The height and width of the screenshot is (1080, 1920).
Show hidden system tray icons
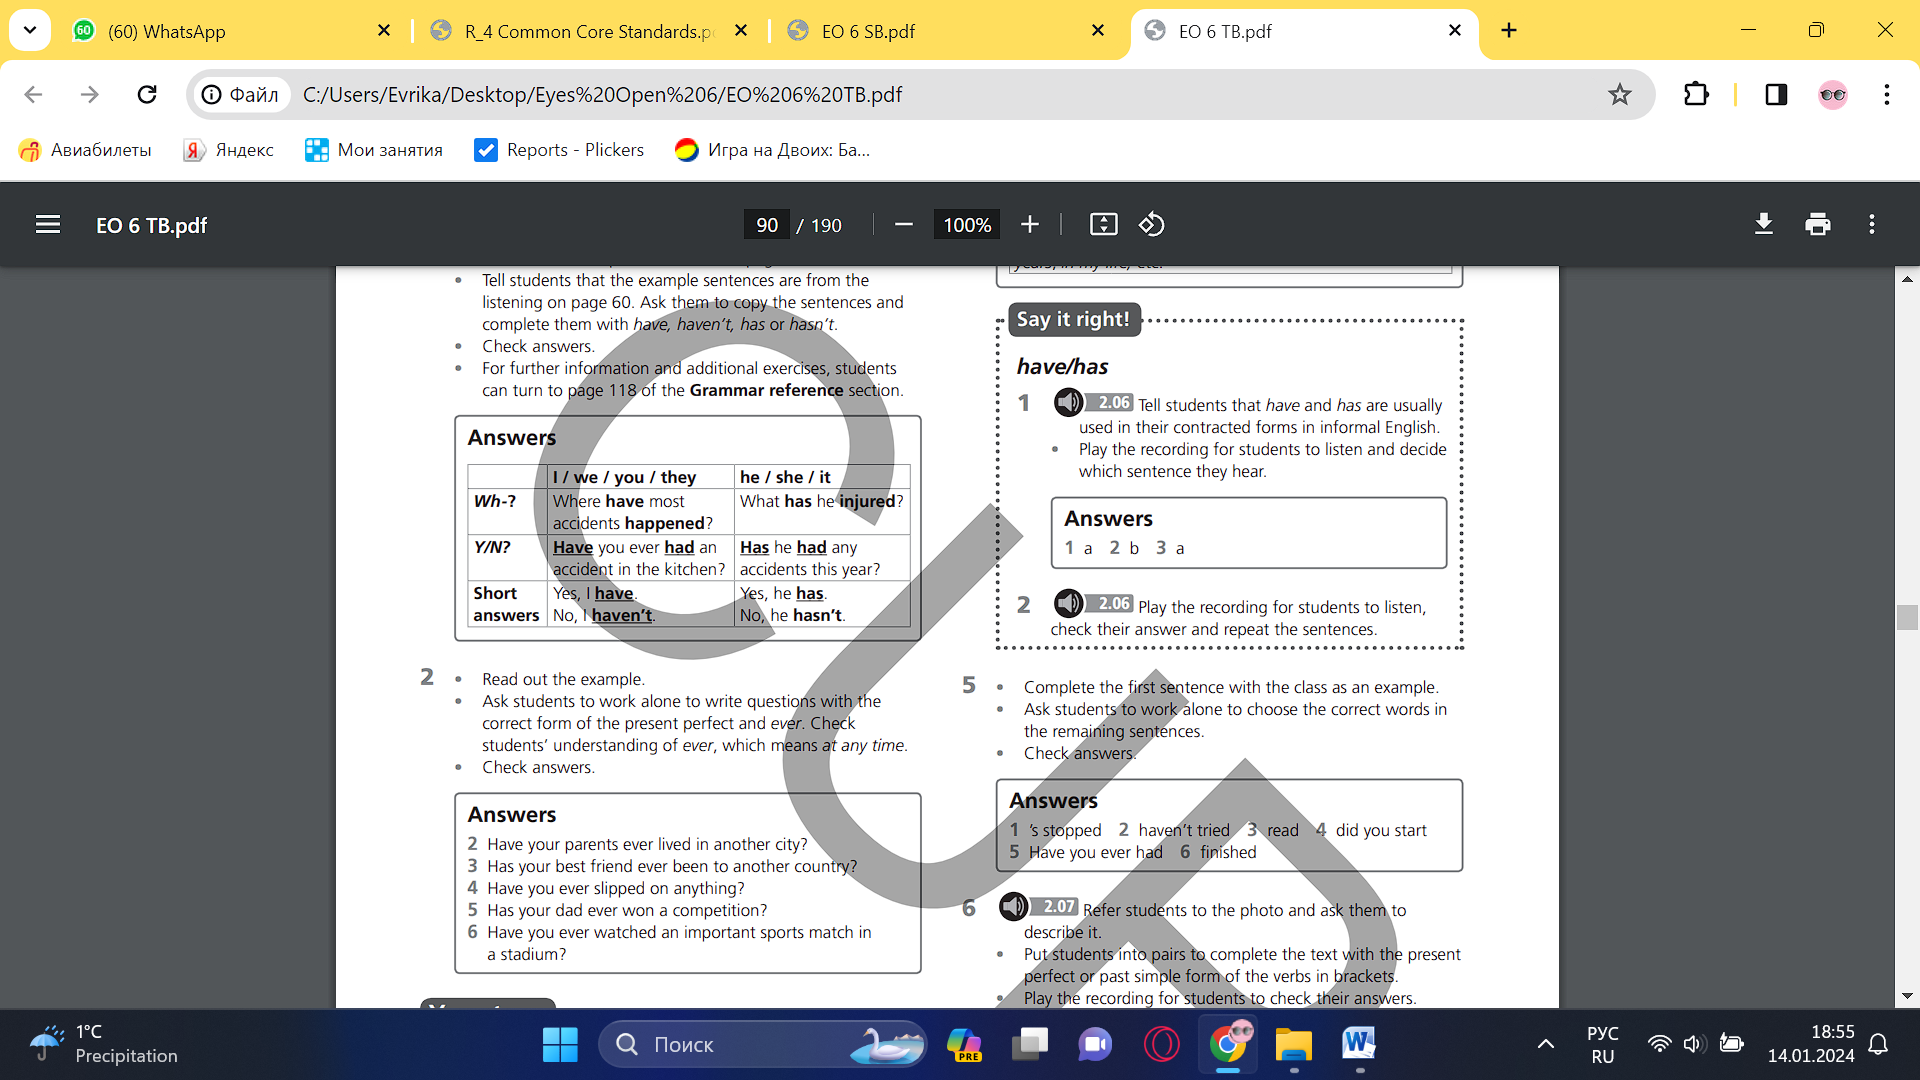(x=1545, y=1044)
